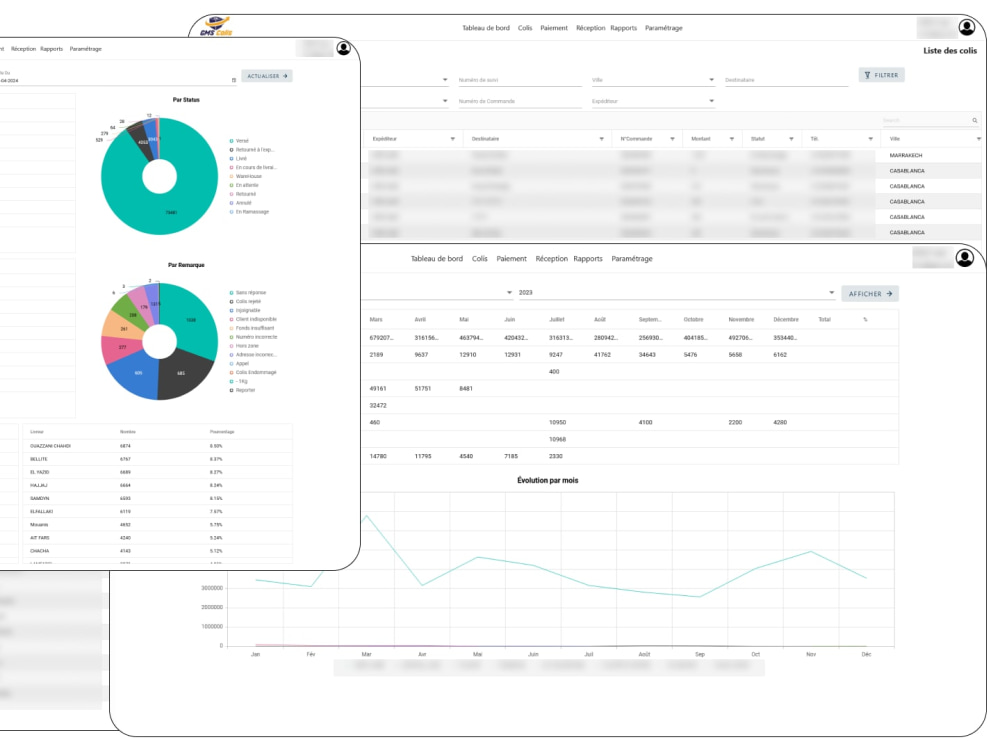Select the EL YAZID row in Livreur table
Image resolution: width=1000 pixels, height=751 pixels.
pos(158,472)
